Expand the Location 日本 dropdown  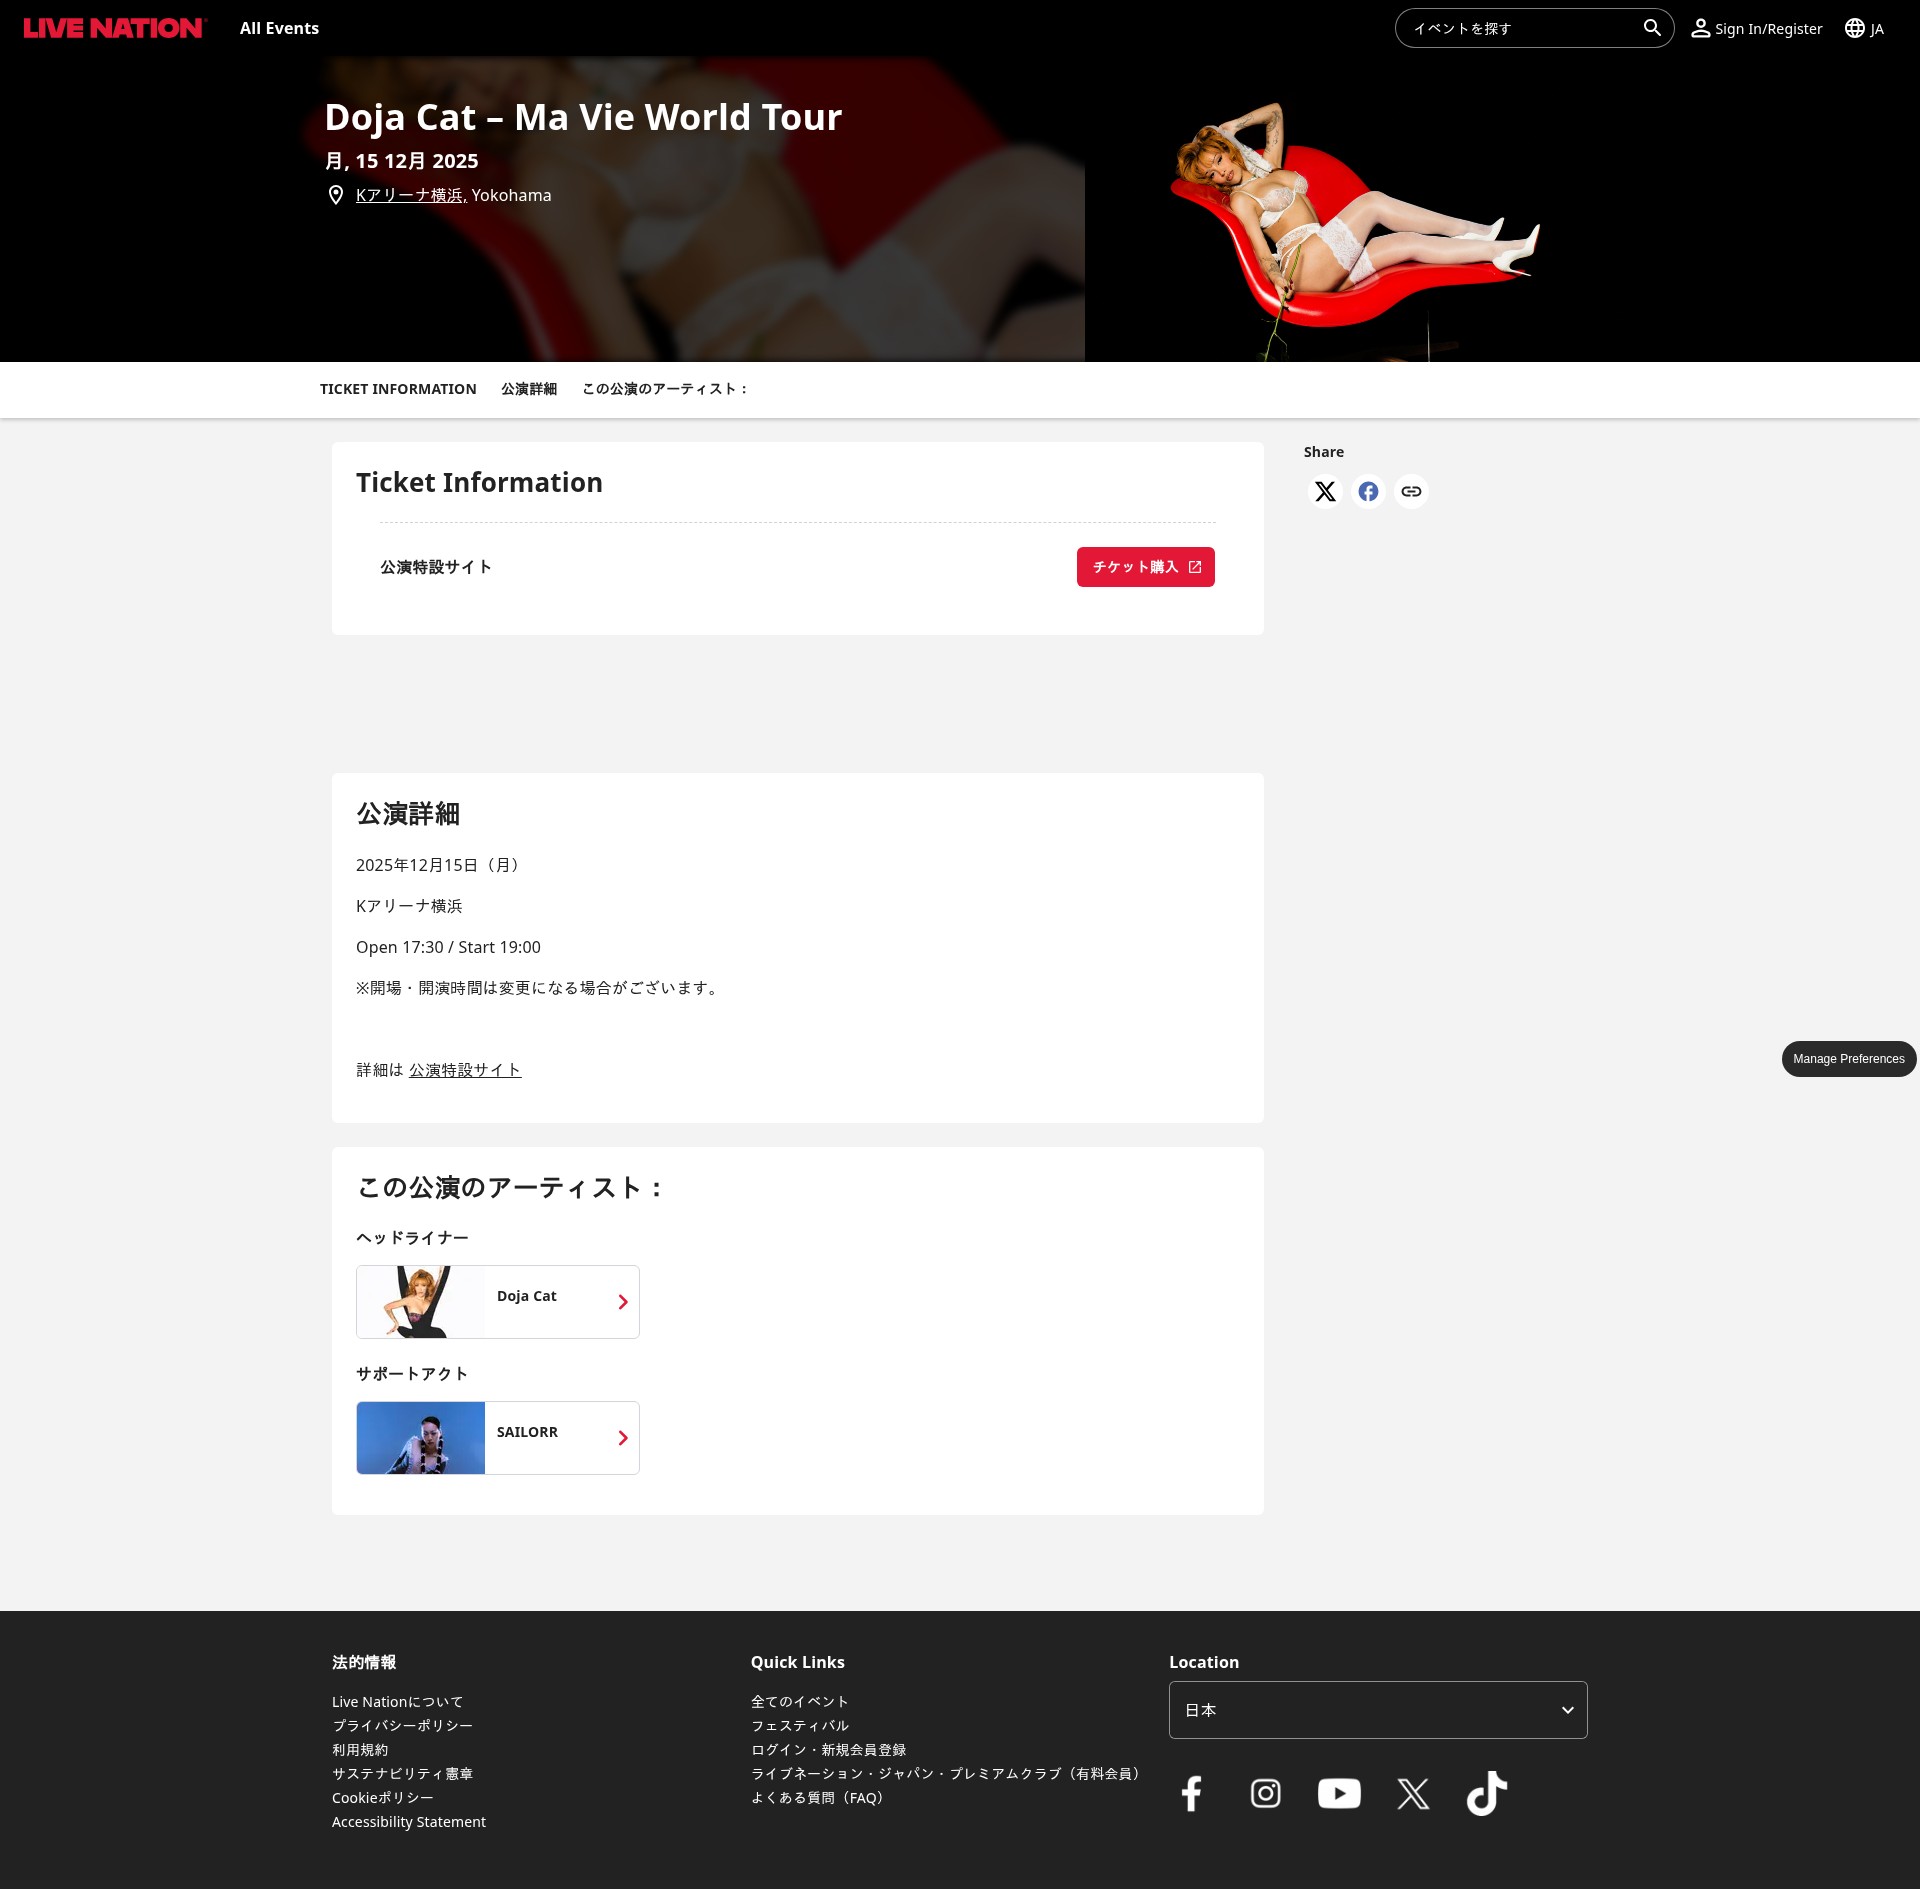point(1378,1710)
